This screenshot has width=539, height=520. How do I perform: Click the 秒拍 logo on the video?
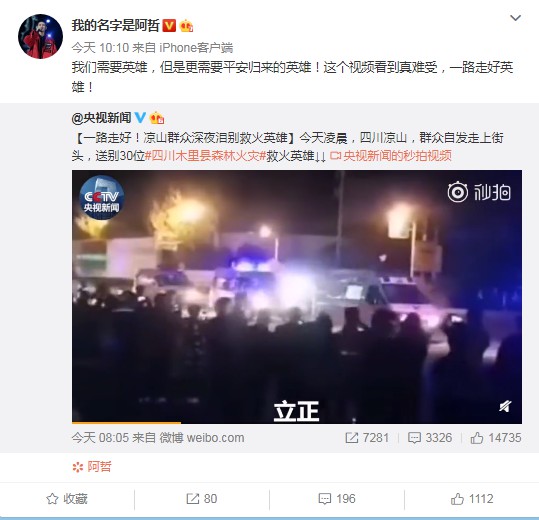click(479, 192)
